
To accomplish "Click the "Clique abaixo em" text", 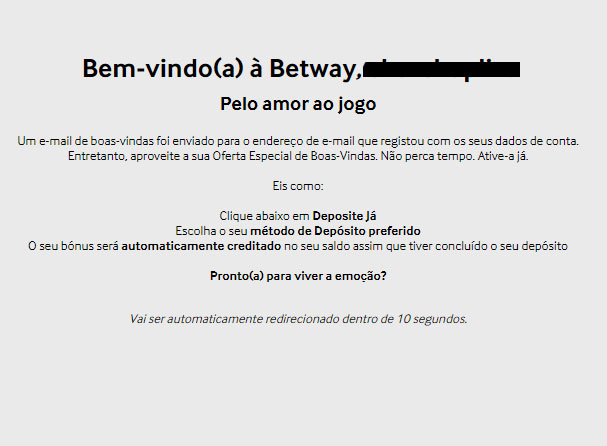I will pos(264,216).
